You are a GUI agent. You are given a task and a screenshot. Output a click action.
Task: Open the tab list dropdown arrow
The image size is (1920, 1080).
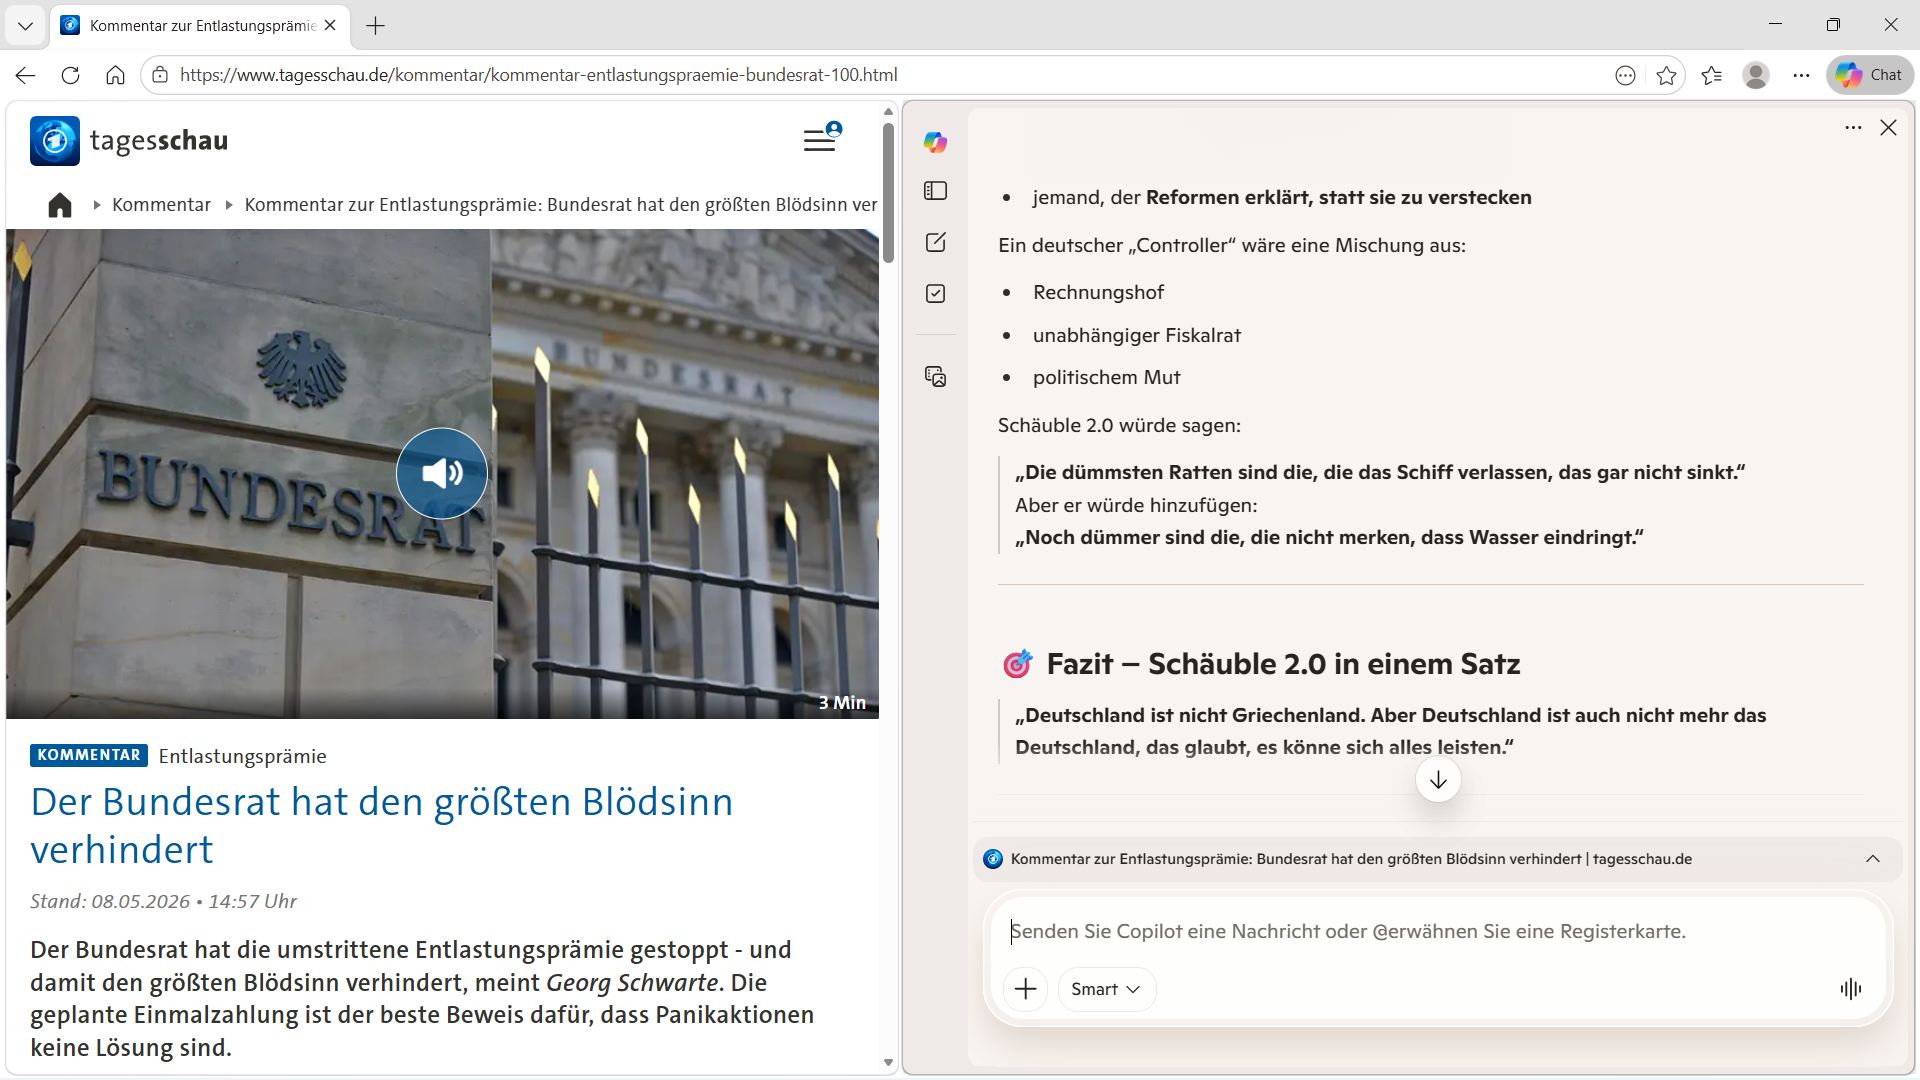25,26
